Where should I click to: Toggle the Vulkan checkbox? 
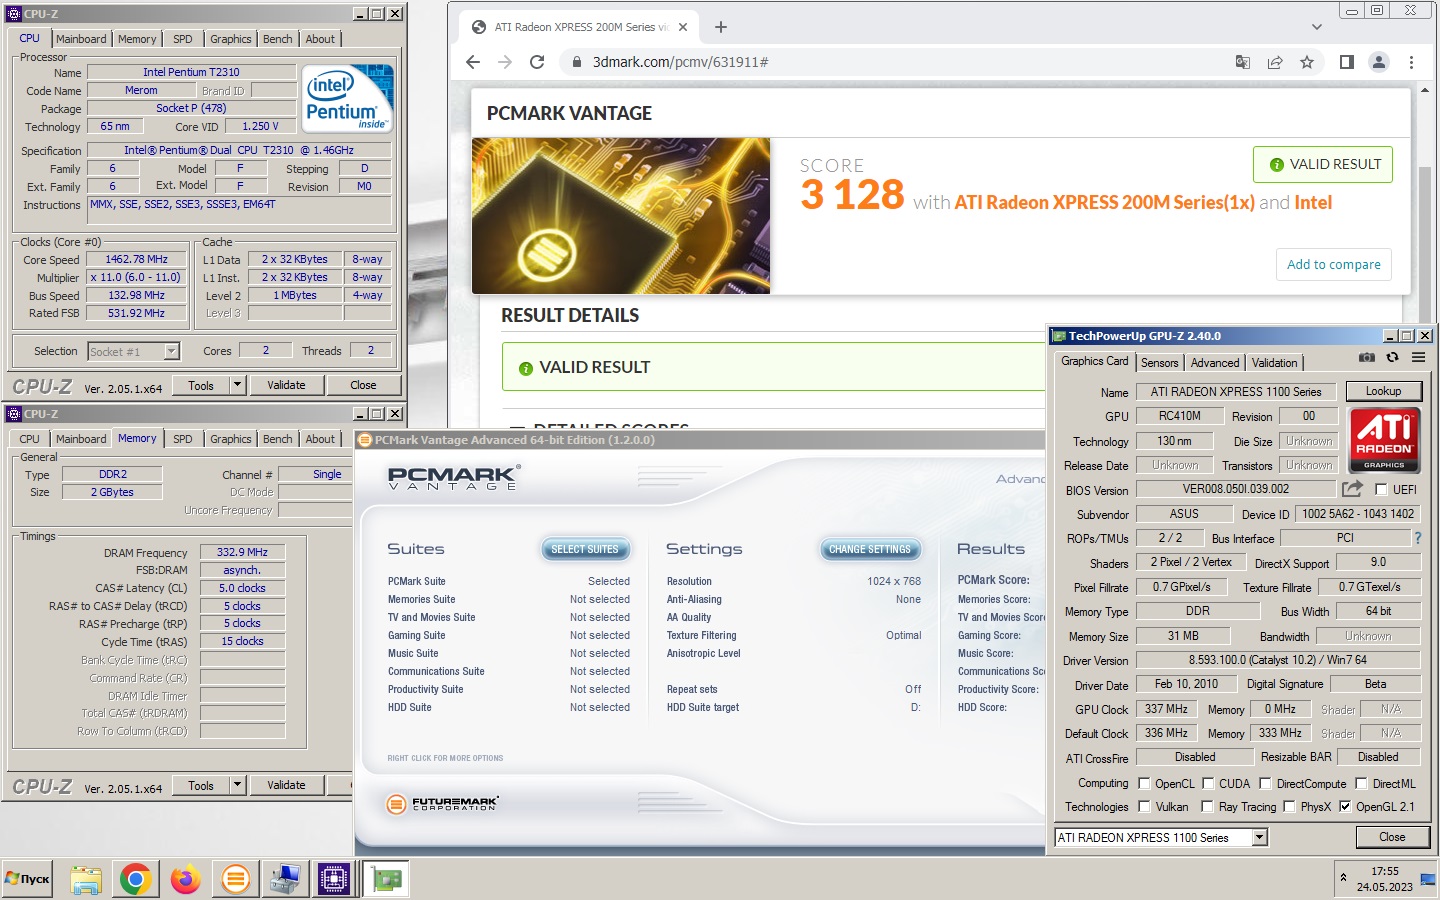click(x=1144, y=806)
